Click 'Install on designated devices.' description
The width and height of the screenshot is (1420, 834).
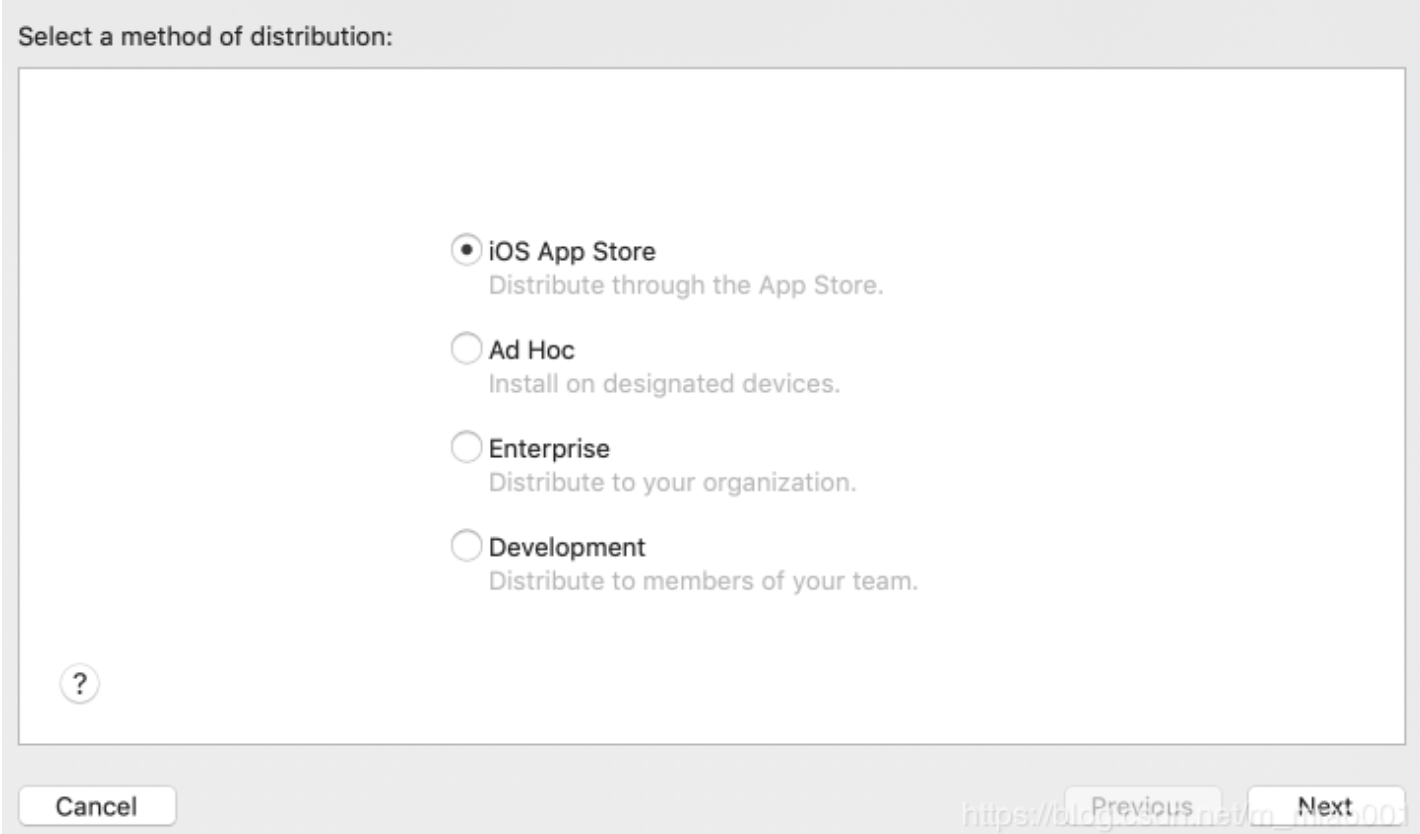coord(663,383)
